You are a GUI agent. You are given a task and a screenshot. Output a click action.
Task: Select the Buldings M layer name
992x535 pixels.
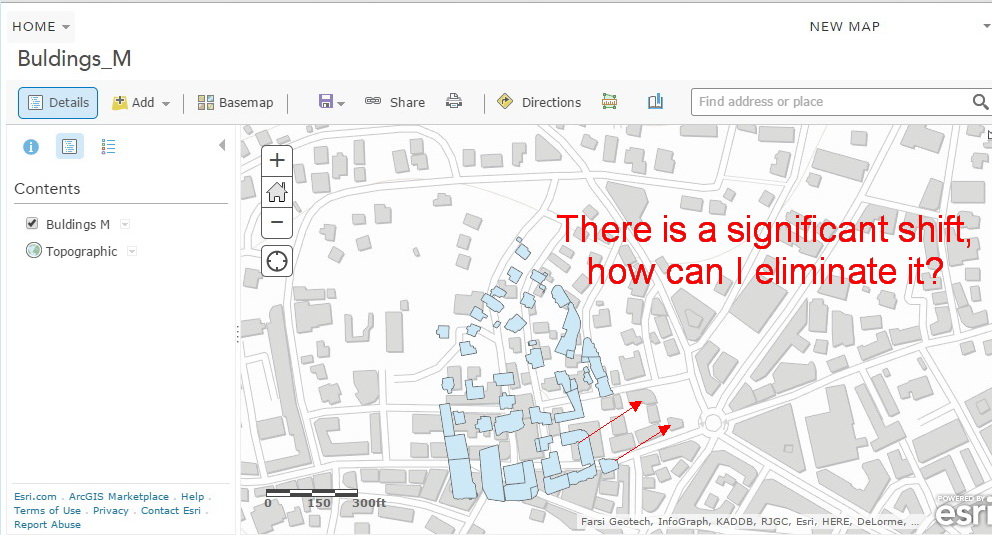coord(78,224)
